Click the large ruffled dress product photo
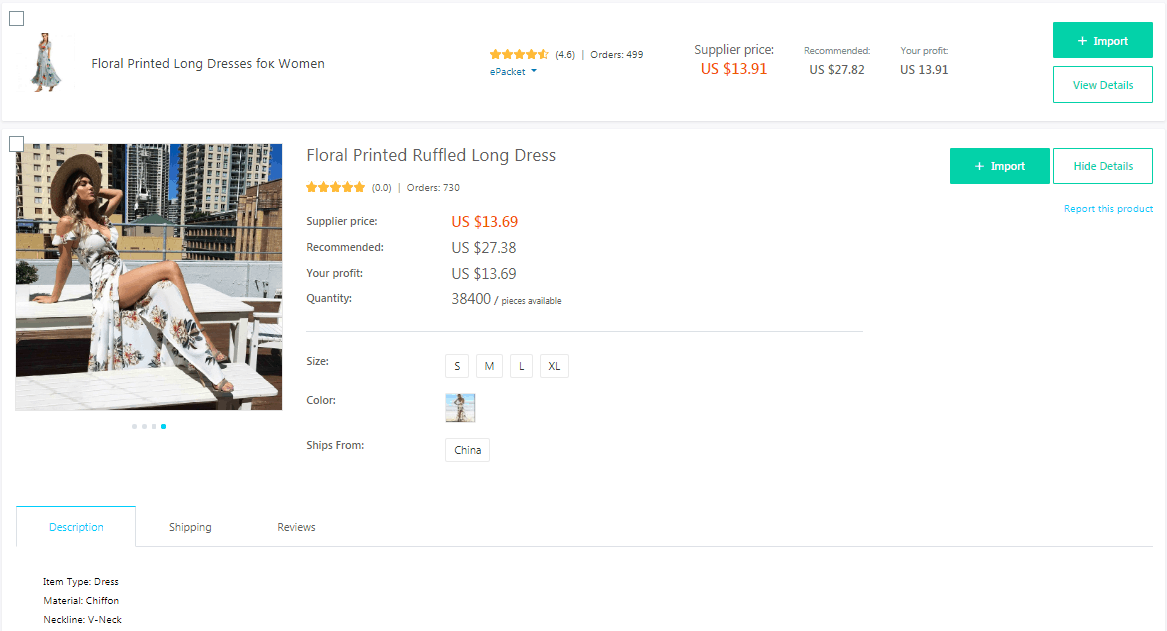Viewport: 1167px width, 631px height. pyautogui.click(x=148, y=277)
